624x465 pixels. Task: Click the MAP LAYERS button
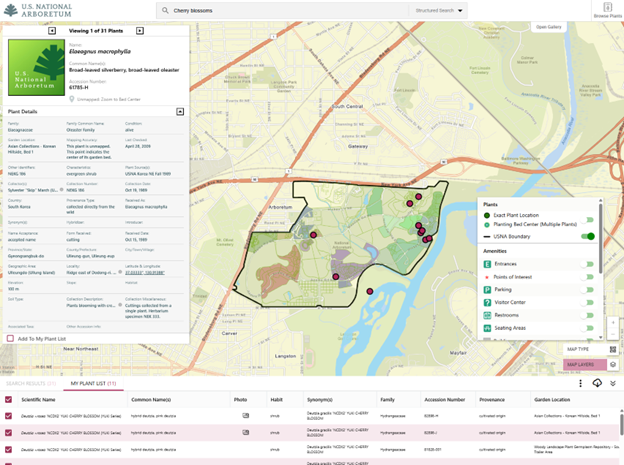coord(585,364)
